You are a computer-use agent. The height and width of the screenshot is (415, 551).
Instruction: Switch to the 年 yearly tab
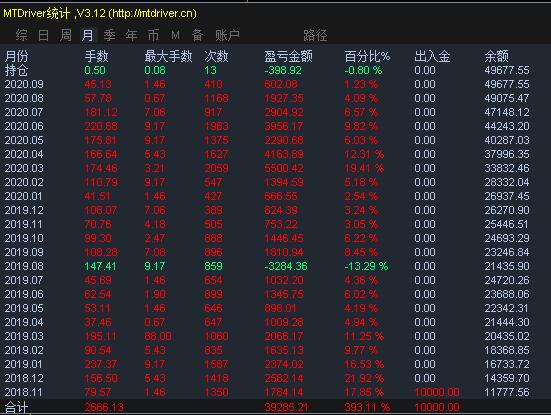[x=131, y=35]
